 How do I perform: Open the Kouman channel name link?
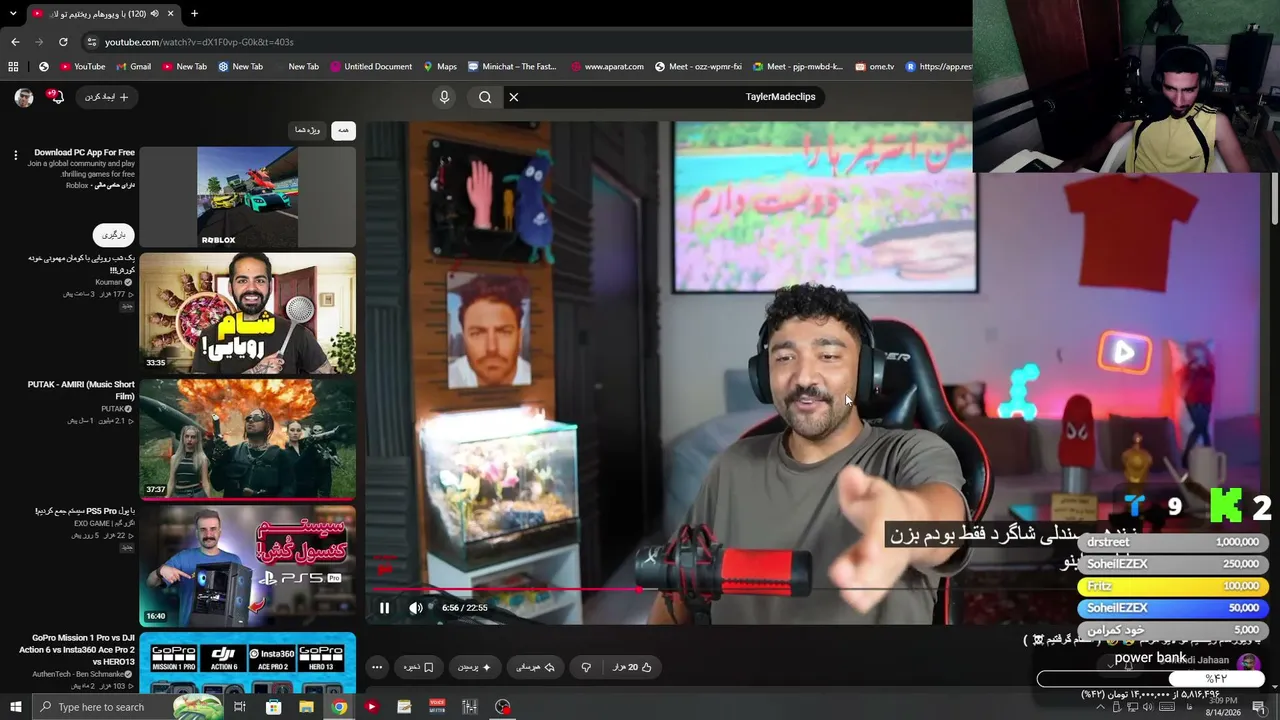108,282
